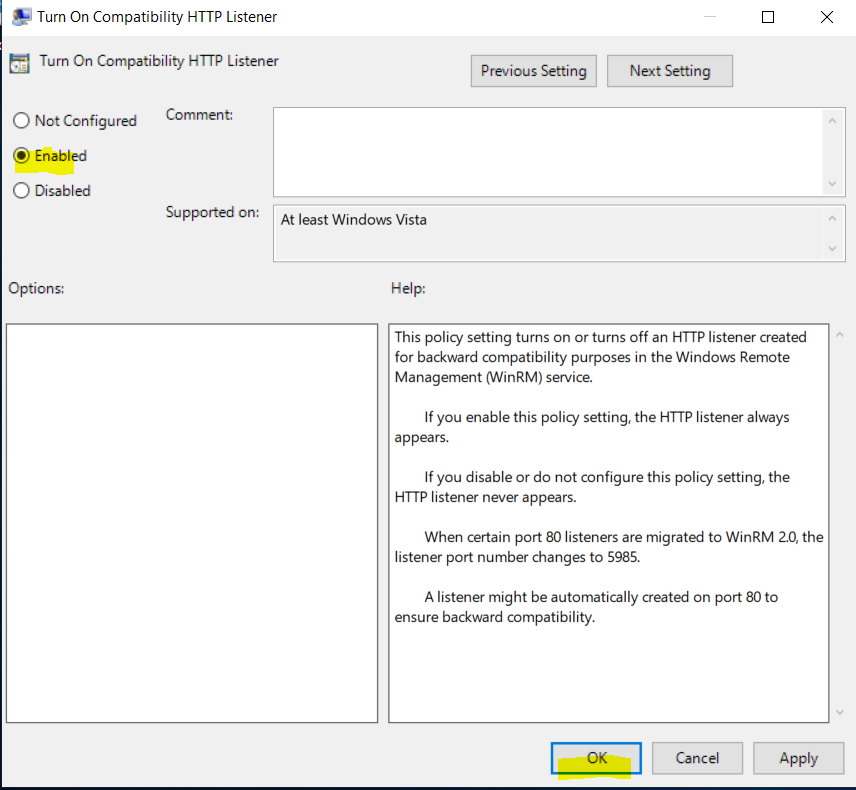Click the Help pane scroll down arrow

840,712
